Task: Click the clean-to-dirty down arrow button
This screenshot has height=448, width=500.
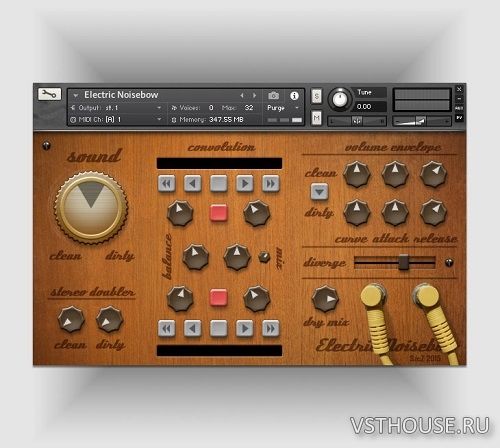Action: click(x=319, y=192)
